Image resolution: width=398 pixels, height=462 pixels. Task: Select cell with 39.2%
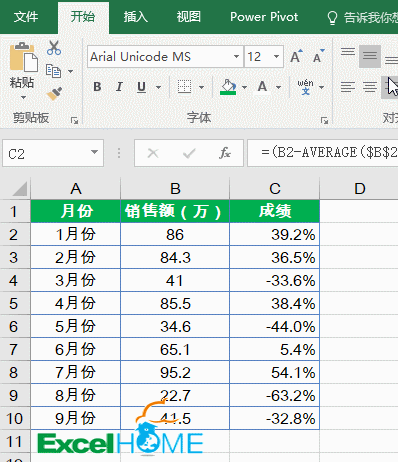coord(275,234)
